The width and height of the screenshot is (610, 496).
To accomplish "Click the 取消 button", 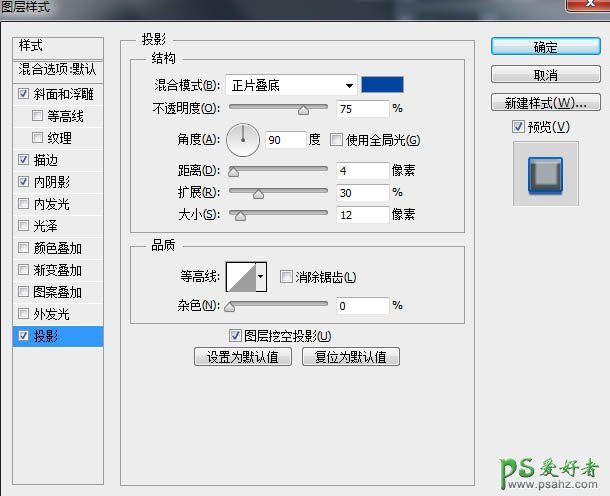I will (x=546, y=75).
